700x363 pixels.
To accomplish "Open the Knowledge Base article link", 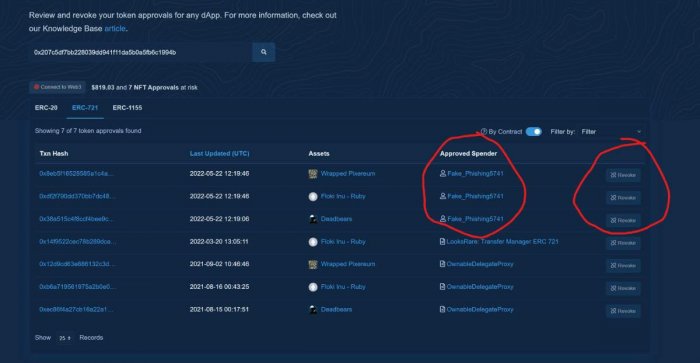I will 115,28.
